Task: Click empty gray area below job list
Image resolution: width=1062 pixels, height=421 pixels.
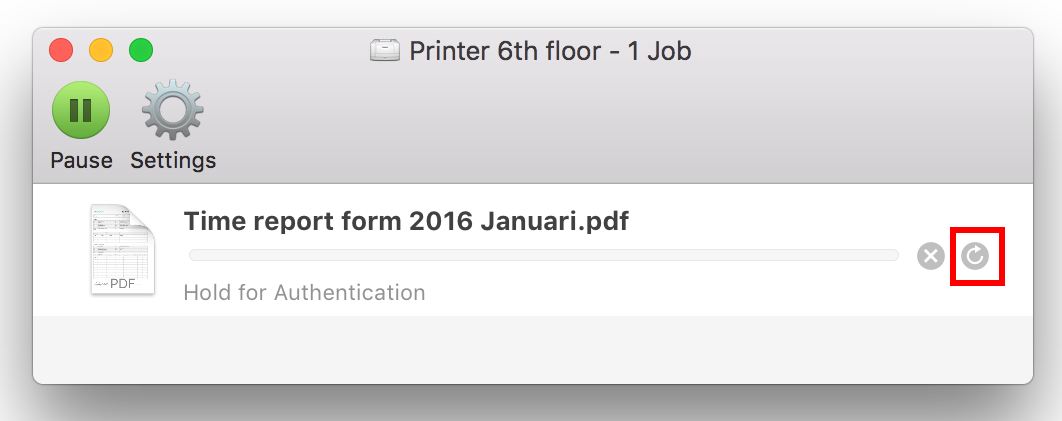Action: point(533,349)
